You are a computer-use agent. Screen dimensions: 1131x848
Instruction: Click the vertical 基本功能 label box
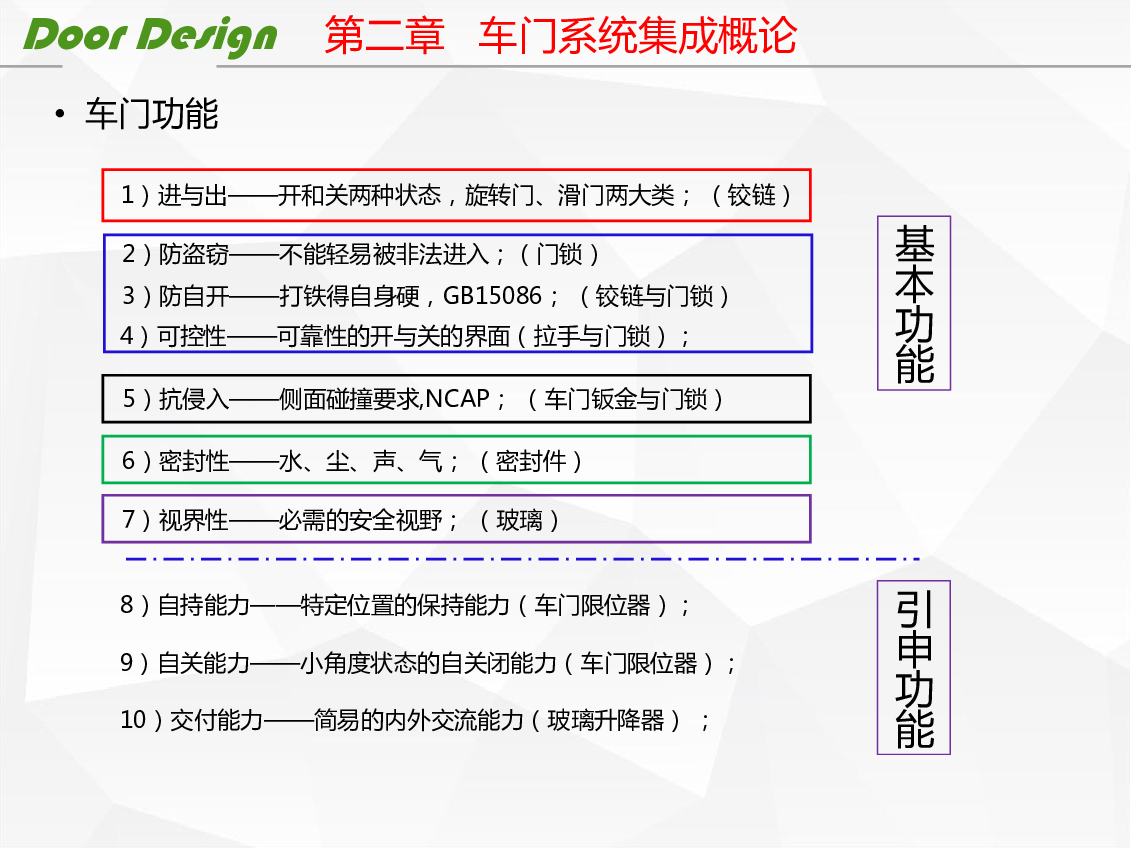(914, 304)
